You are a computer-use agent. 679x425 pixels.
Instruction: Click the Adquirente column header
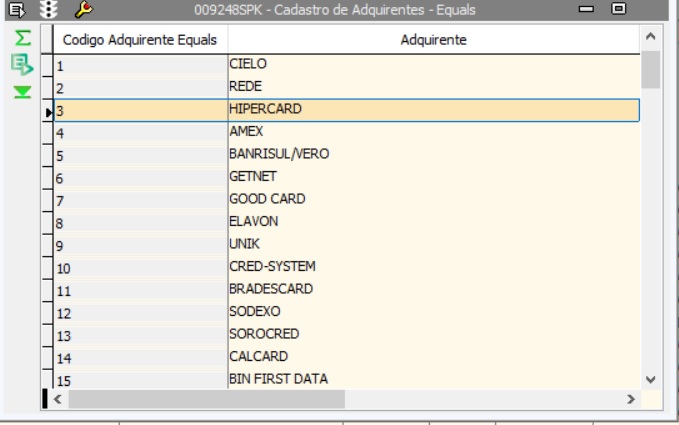point(434,40)
